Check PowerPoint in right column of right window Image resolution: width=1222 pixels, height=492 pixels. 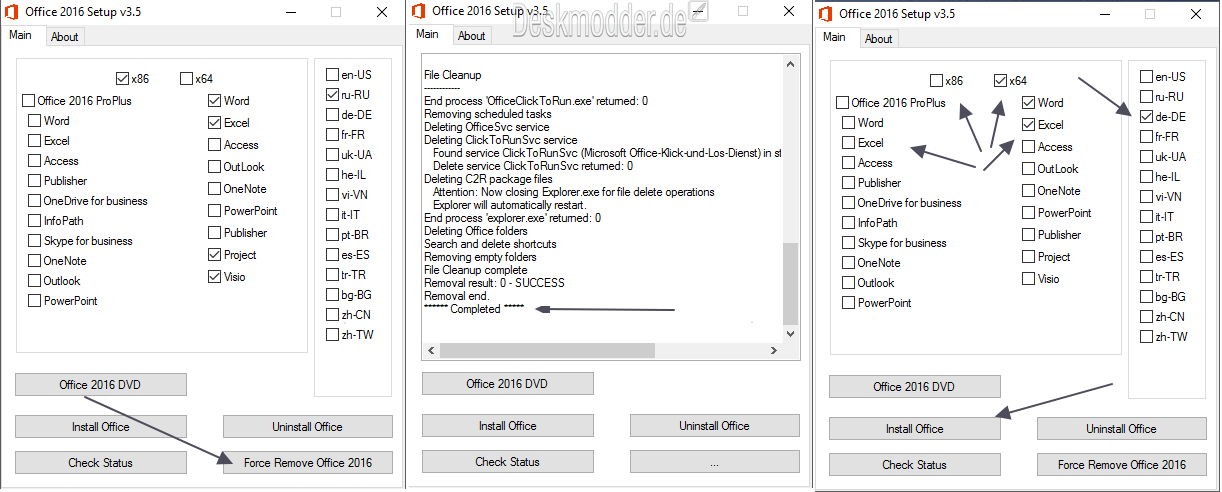tap(1029, 213)
